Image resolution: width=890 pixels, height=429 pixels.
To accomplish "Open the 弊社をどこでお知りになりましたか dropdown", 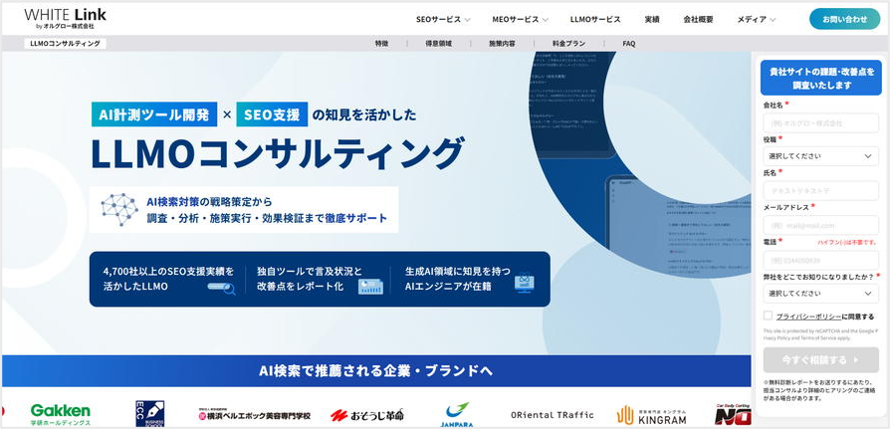I will pyautogui.click(x=821, y=293).
